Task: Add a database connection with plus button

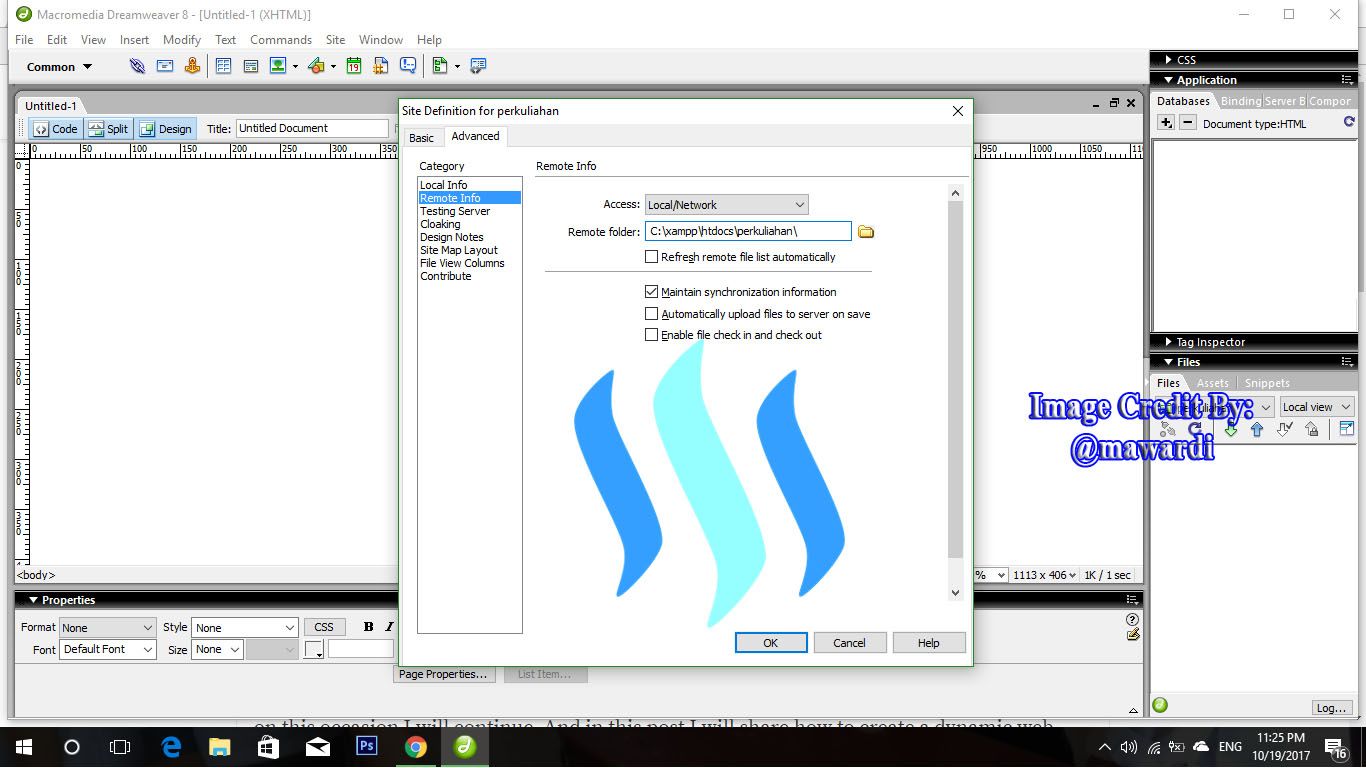Action: coord(1166,123)
